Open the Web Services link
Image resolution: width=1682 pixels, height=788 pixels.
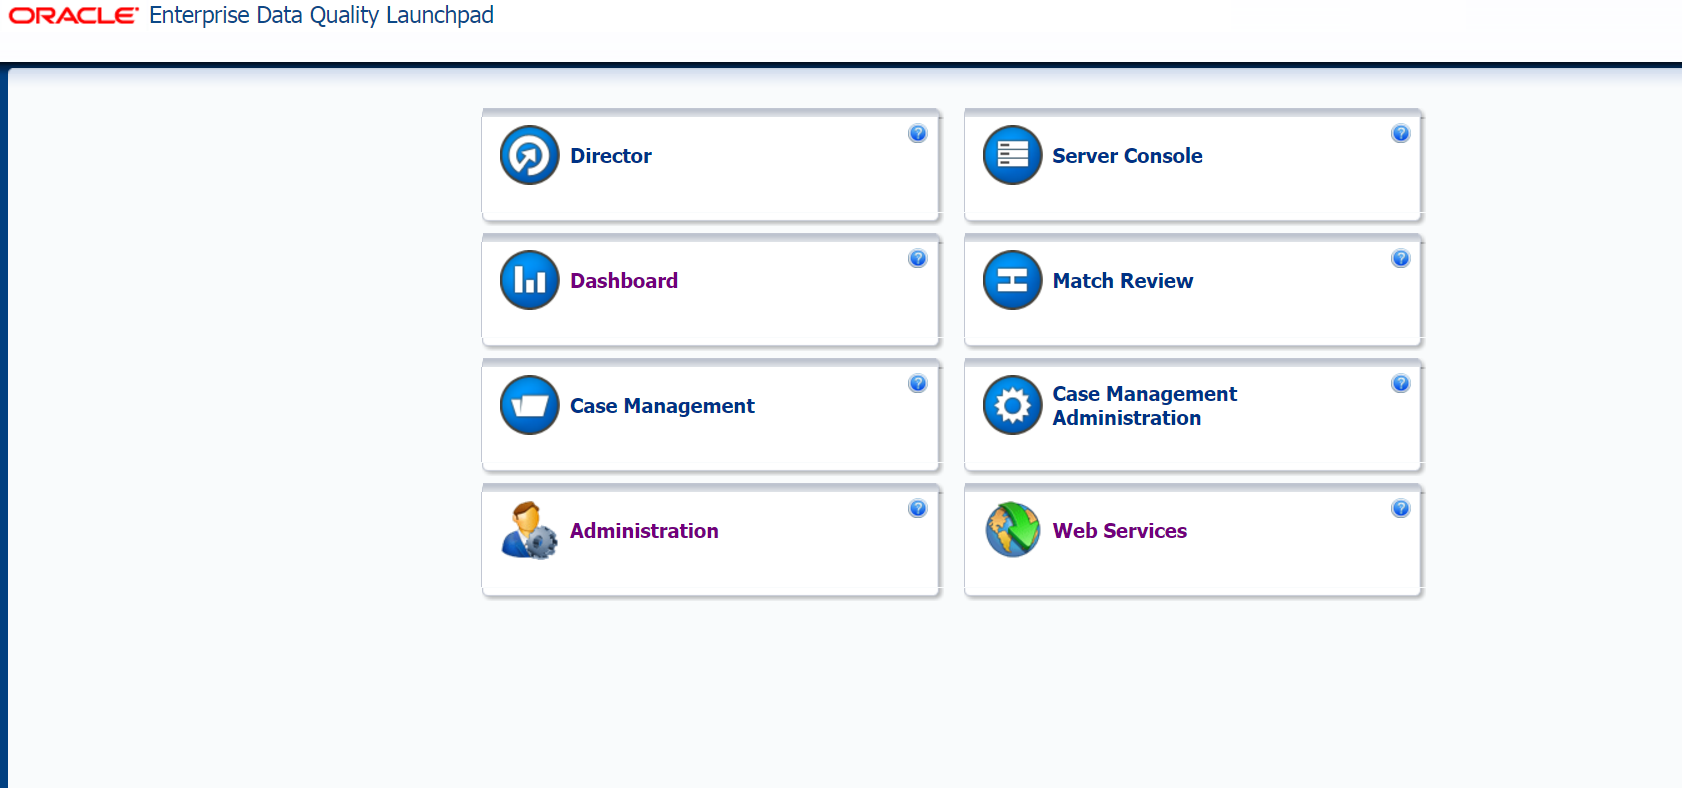[x=1120, y=531]
